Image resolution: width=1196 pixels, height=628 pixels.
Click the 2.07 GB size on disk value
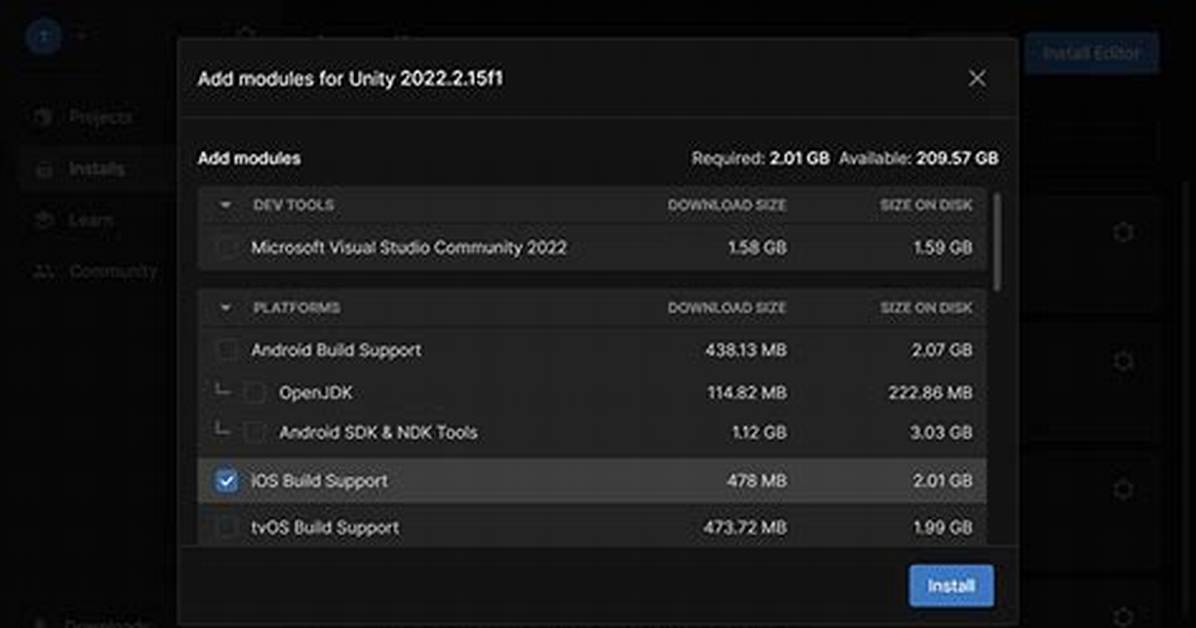pos(942,350)
